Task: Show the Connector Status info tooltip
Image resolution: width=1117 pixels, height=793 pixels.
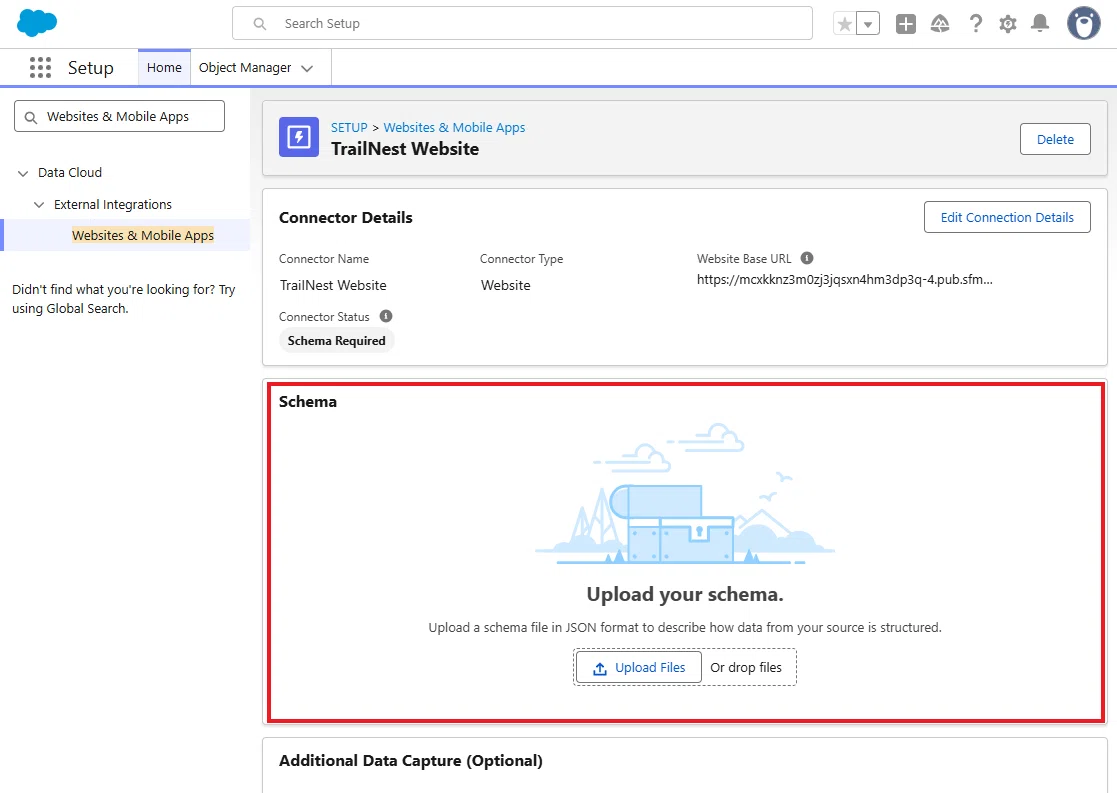Action: click(x=386, y=316)
